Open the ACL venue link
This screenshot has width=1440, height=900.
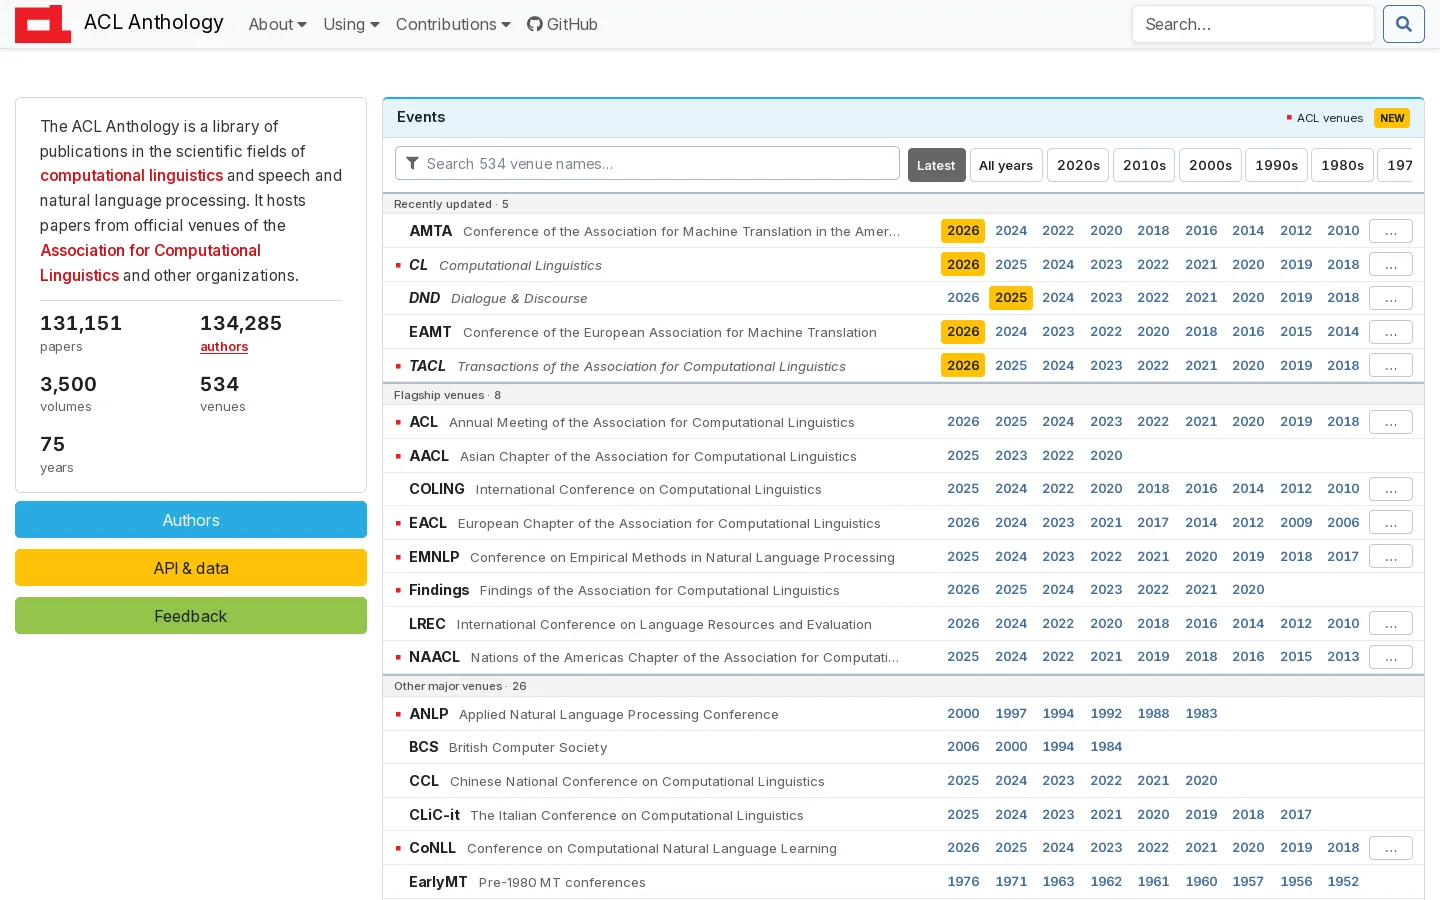(x=423, y=422)
